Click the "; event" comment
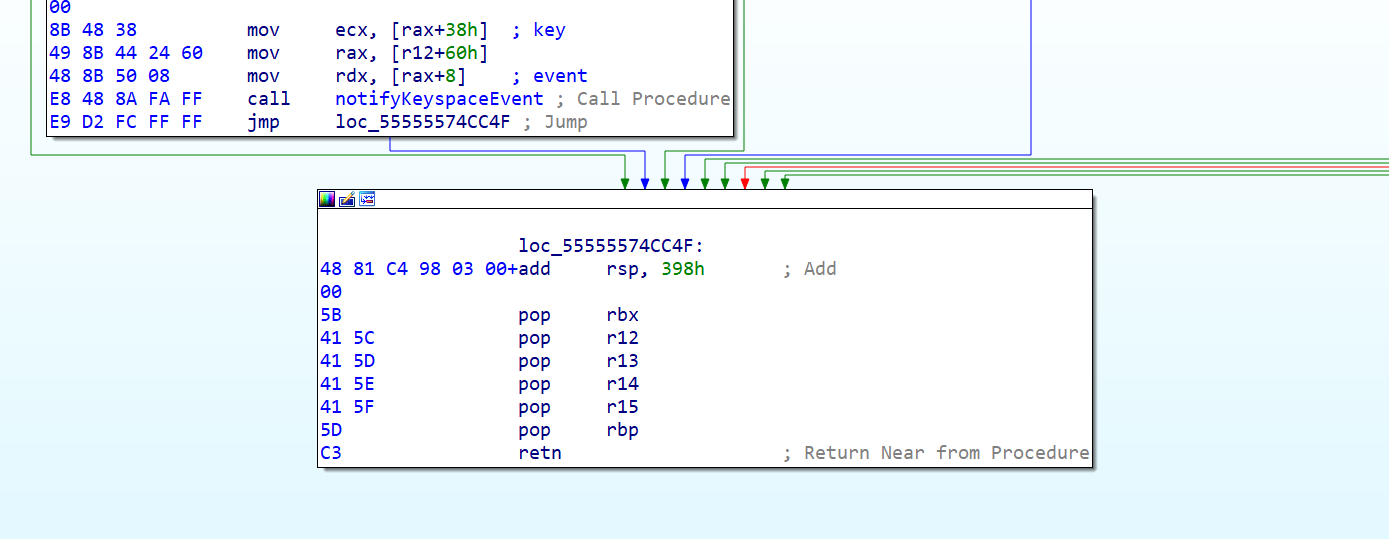1389x539 pixels. (x=549, y=76)
